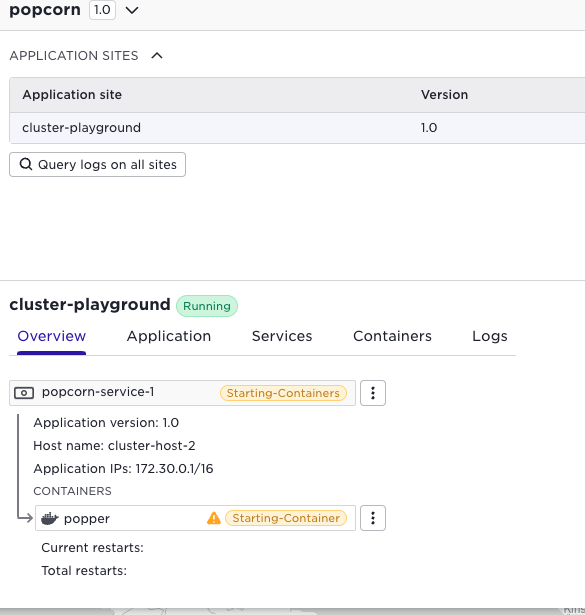Select the cluster-playground table row
Image resolution: width=585 pixels, height=615 pixels.
(x=297, y=128)
